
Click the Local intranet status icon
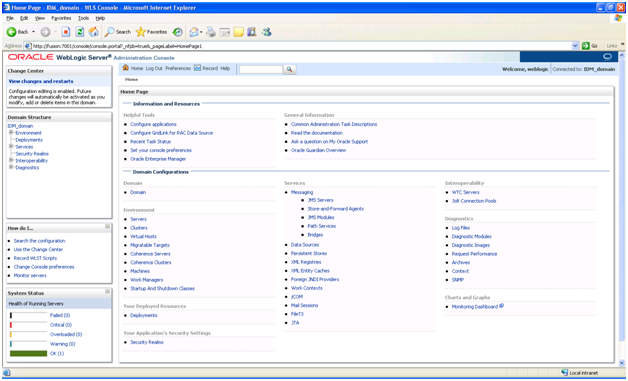click(565, 373)
